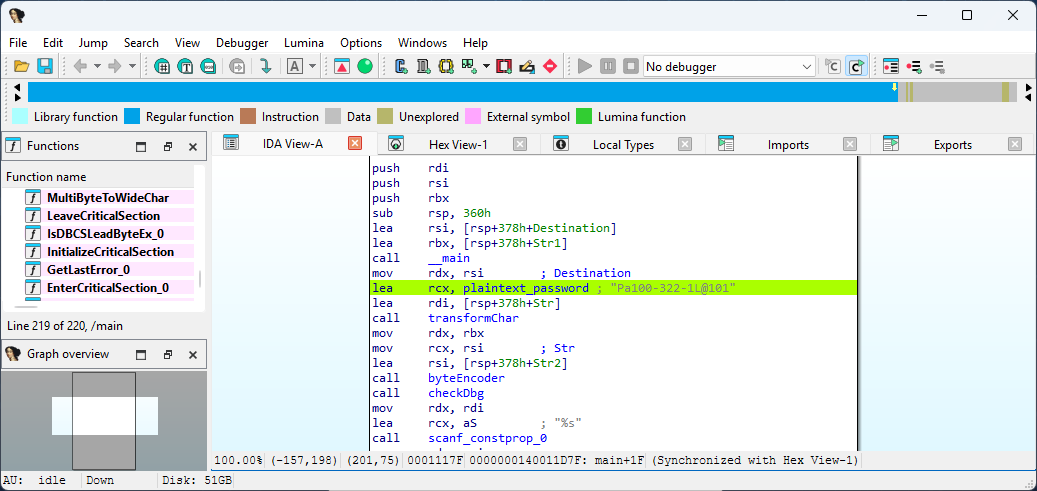Click the T text search toolbar icon

[x=185, y=66]
